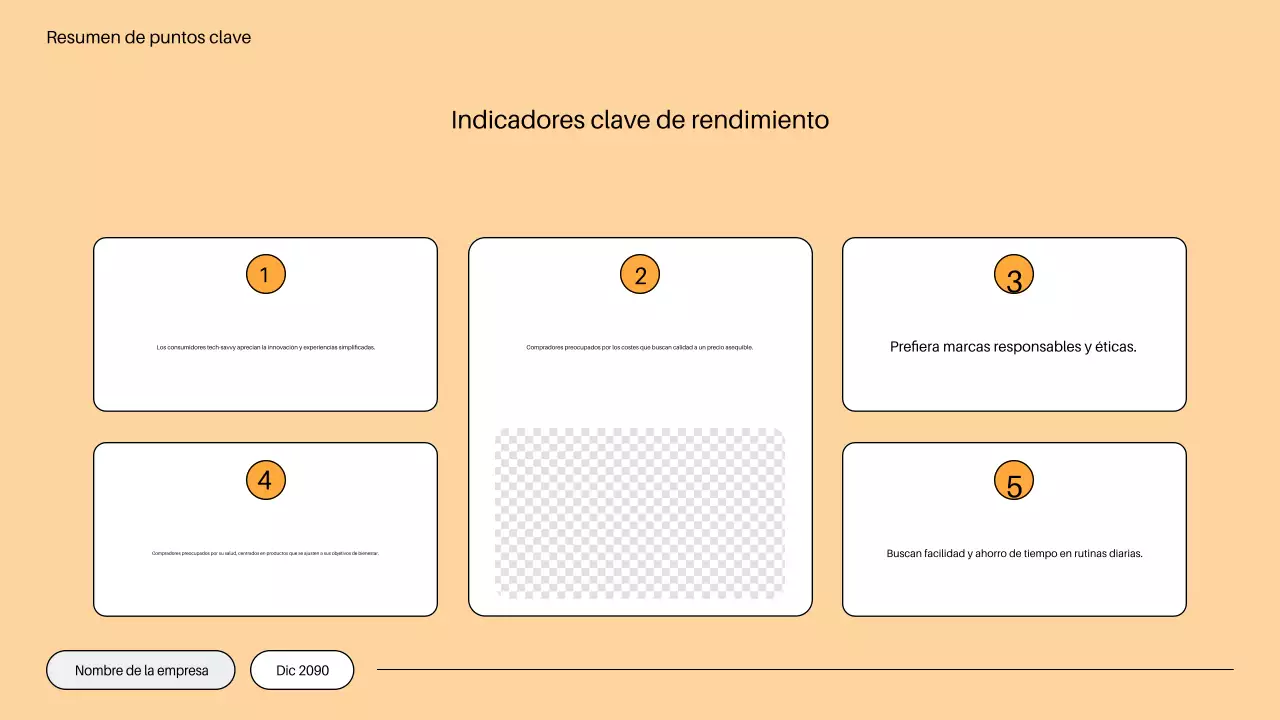Click the orange number 2 badge
This screenshot has height=720, width=1280.
click(639, 274)
